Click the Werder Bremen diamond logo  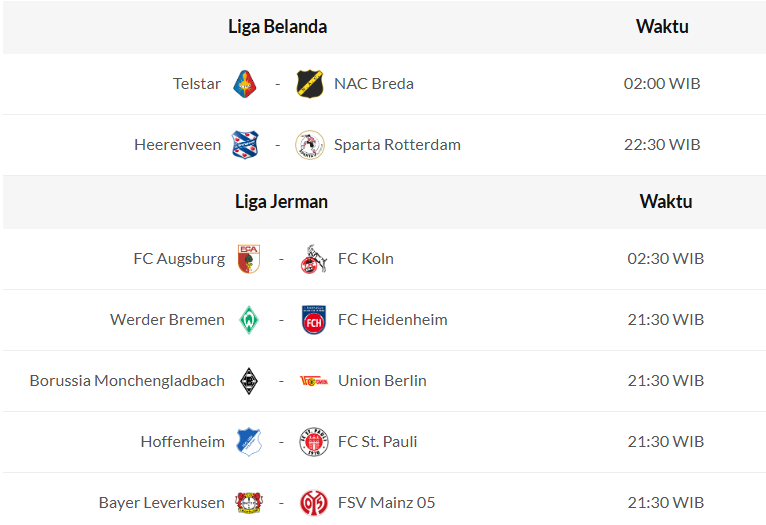tap(248, 320)
